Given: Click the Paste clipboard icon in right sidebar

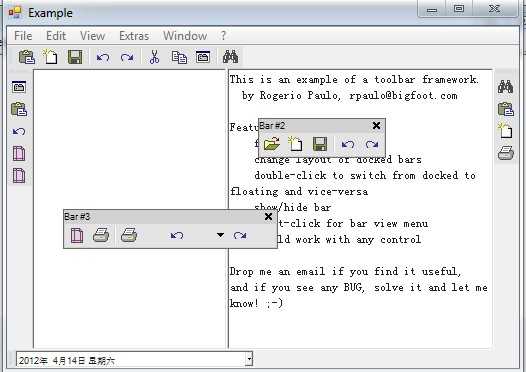Looking at the screenshot, I should pos(506,109).
